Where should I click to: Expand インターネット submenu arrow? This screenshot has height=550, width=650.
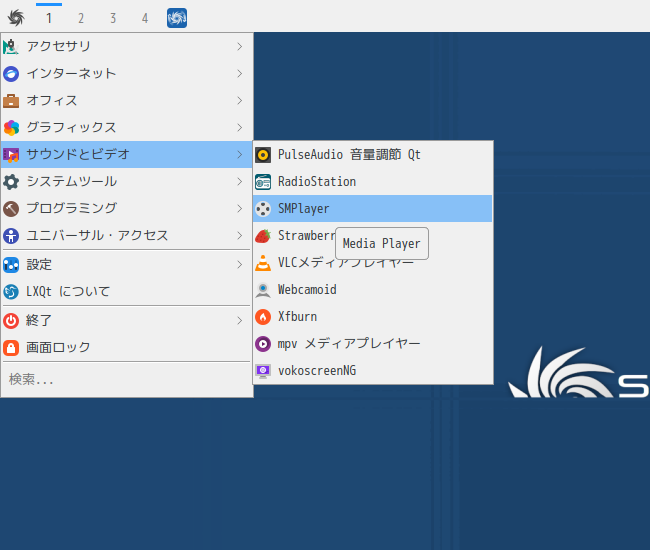pos(240,74)
